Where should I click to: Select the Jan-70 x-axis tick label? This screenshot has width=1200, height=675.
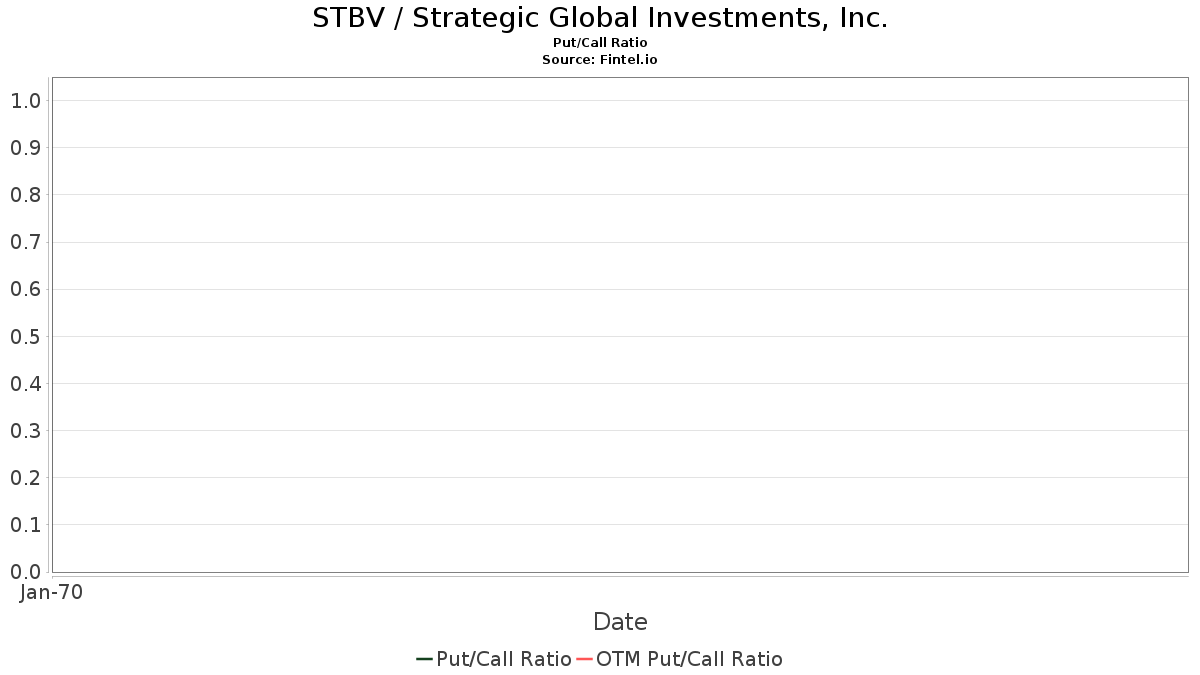pos(51,592)
